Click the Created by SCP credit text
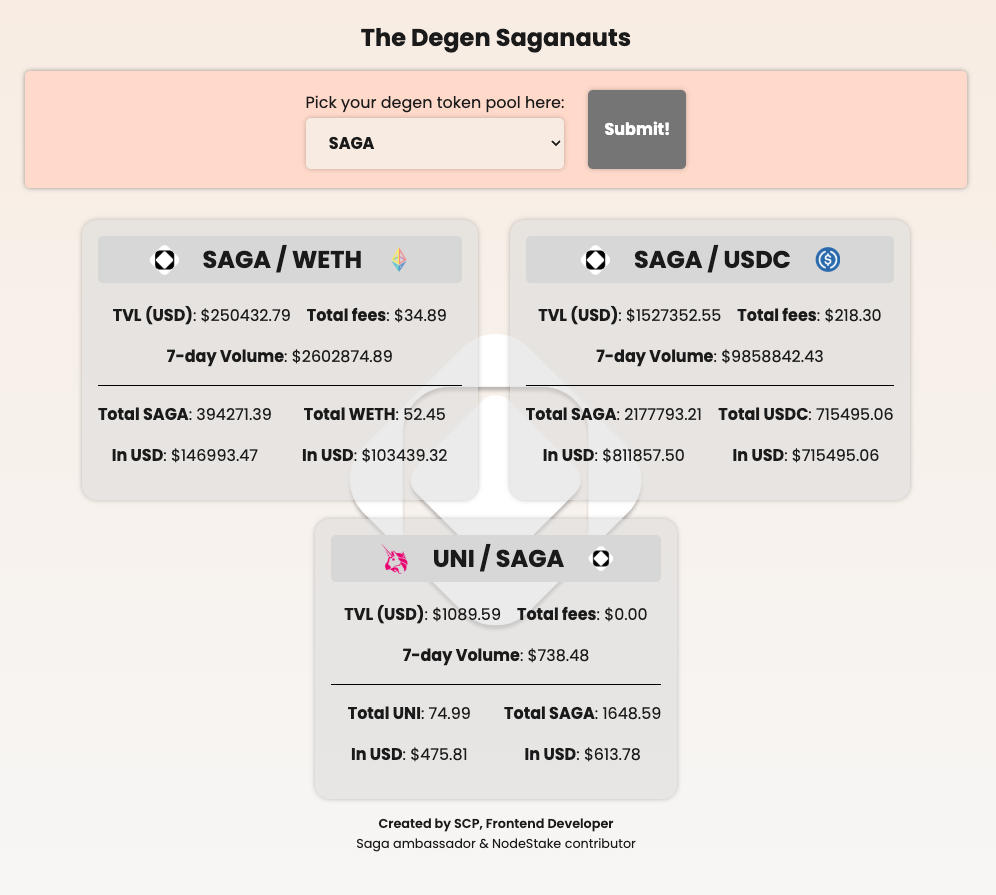Screen dimensions: 996x895 [x=495, y=823]
